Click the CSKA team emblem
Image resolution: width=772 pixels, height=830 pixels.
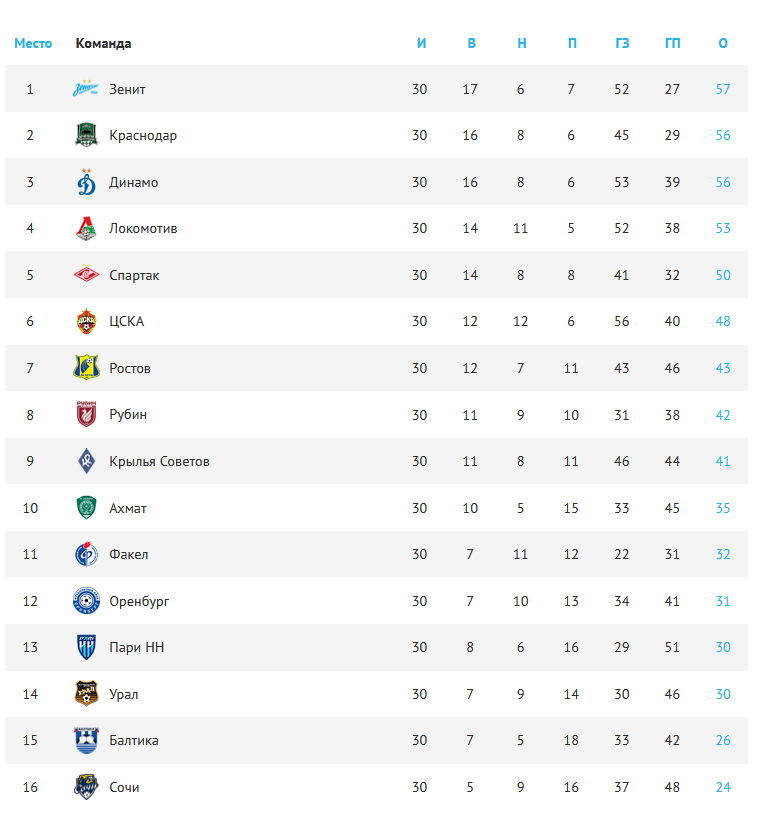(86, 322)
